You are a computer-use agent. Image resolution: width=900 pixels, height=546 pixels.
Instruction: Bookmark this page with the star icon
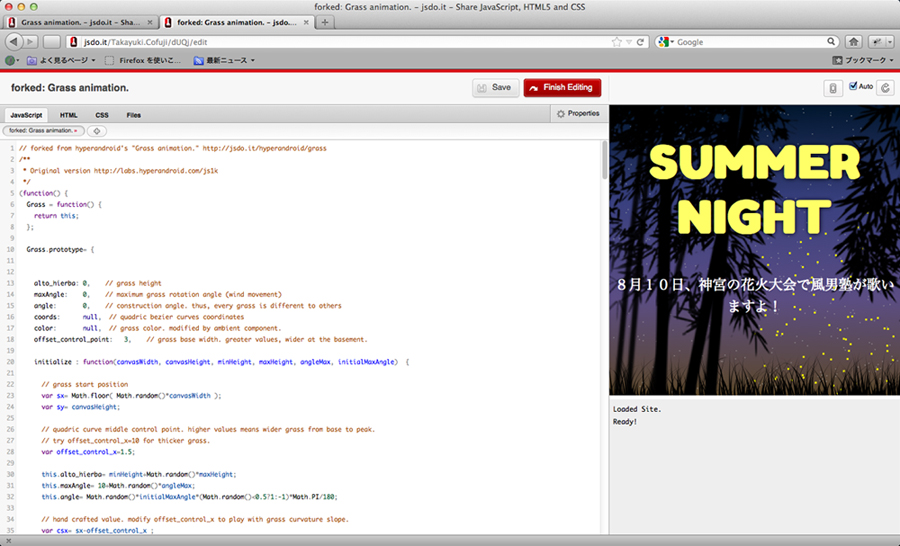(617, 42)
